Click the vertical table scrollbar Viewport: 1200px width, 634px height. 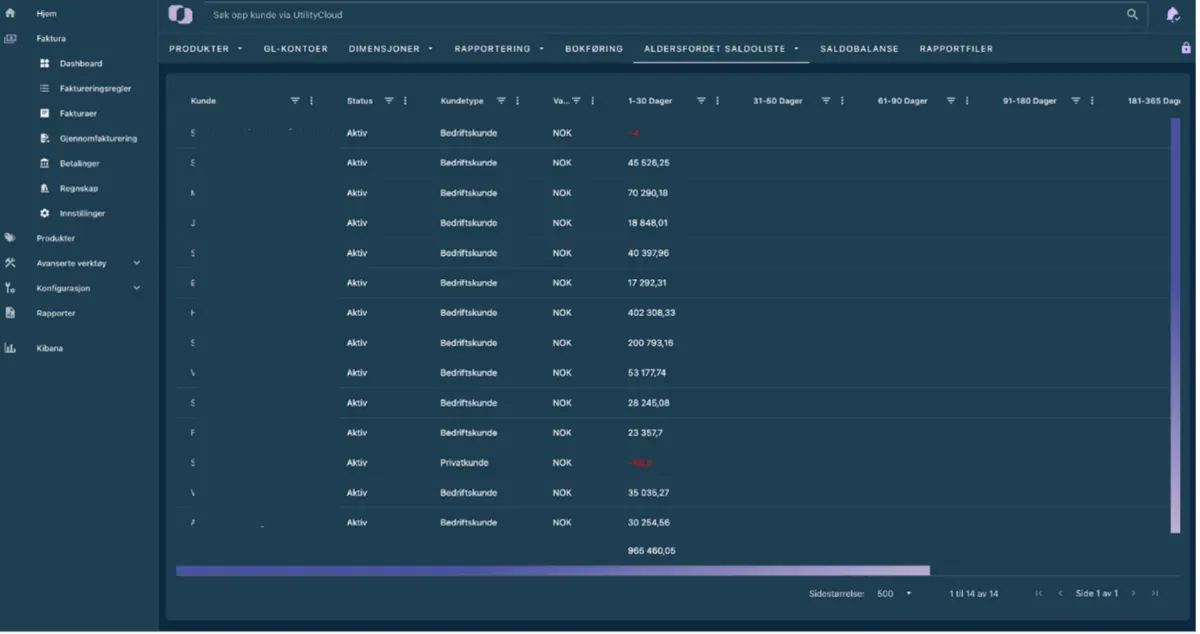coord(1175,327)
